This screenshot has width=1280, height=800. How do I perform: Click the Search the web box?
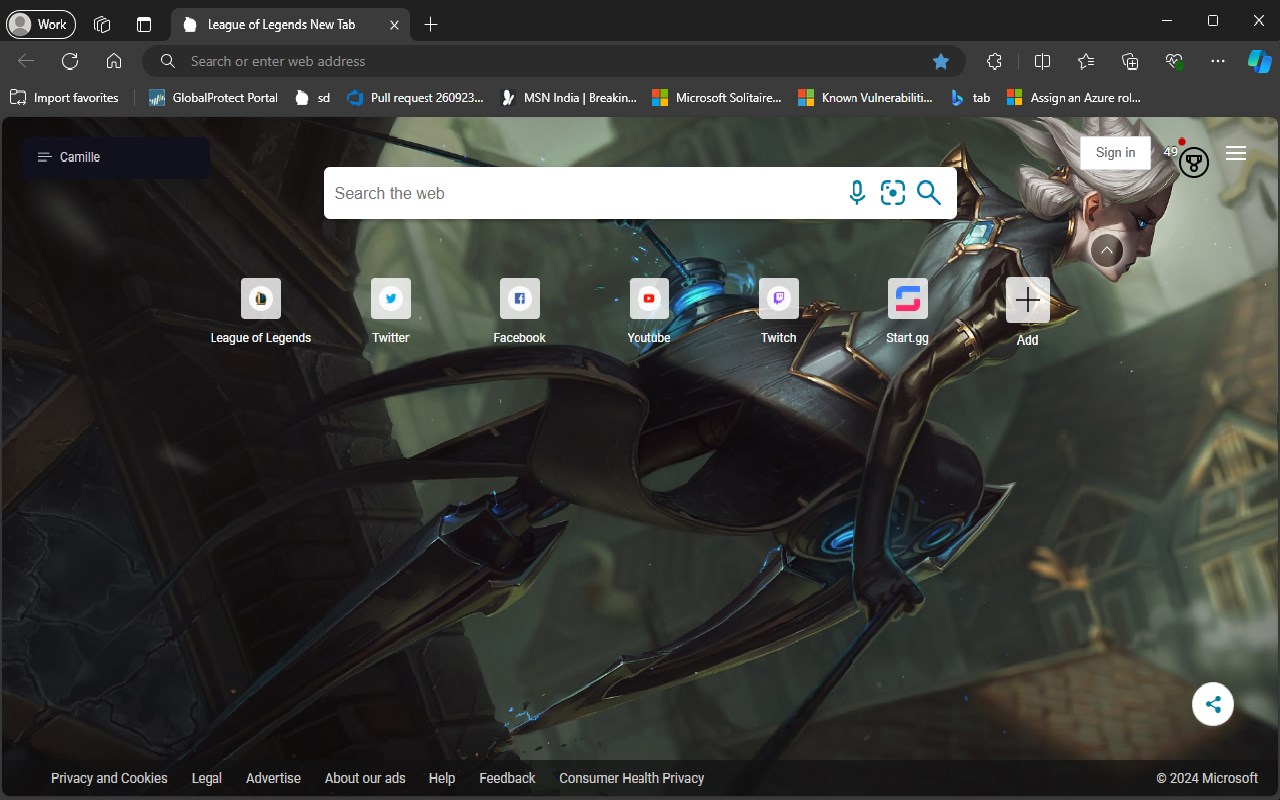[x=585, y=193]
